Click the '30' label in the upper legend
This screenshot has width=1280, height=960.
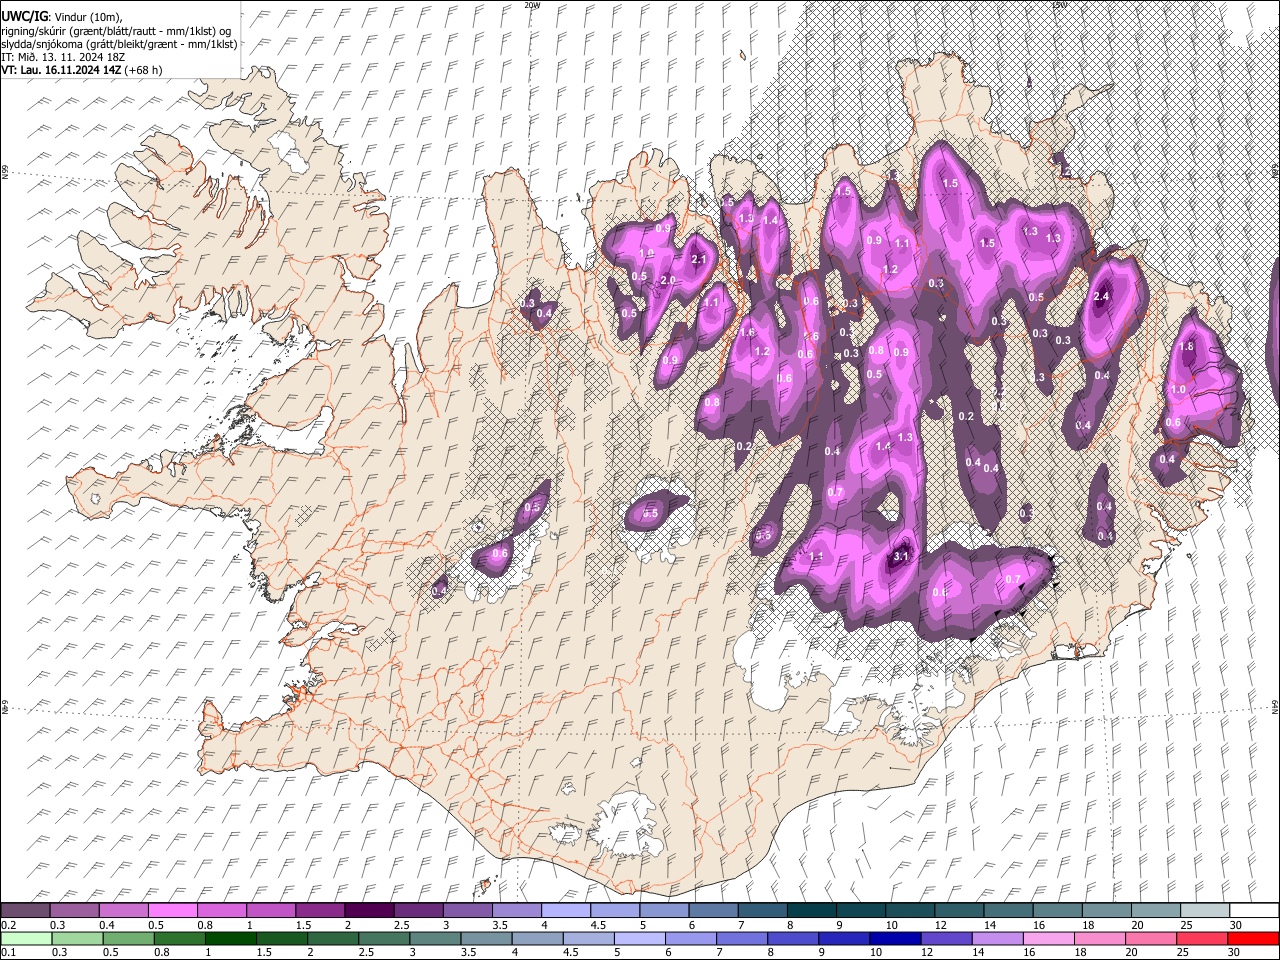pyautogui.click(x=1236, y=925)
